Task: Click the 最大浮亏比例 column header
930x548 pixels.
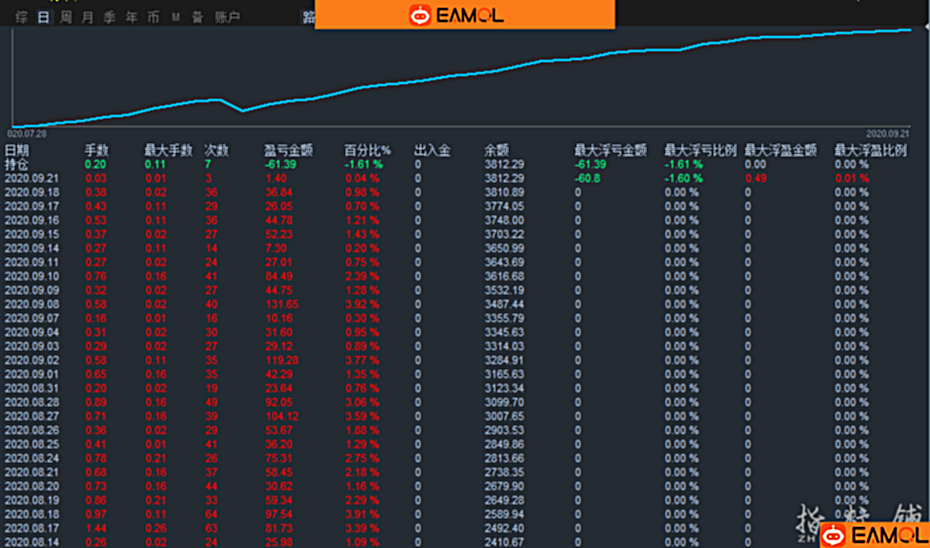Action: pyautogui.click(x=700, y=151)
